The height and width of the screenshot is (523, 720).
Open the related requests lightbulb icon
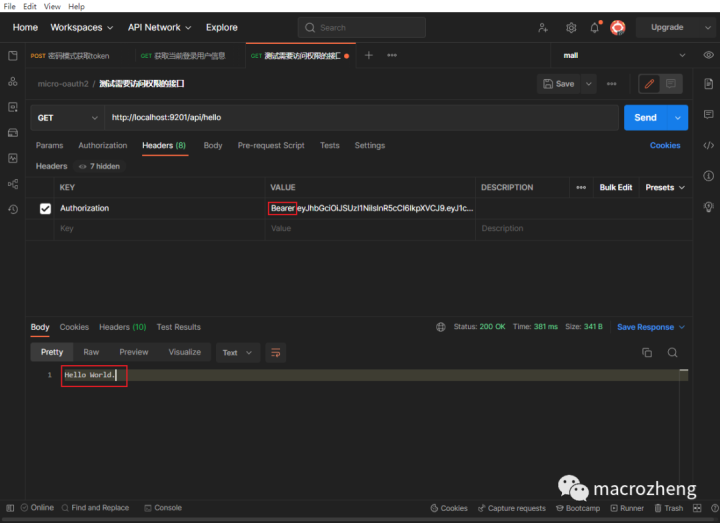pos(709,207)
